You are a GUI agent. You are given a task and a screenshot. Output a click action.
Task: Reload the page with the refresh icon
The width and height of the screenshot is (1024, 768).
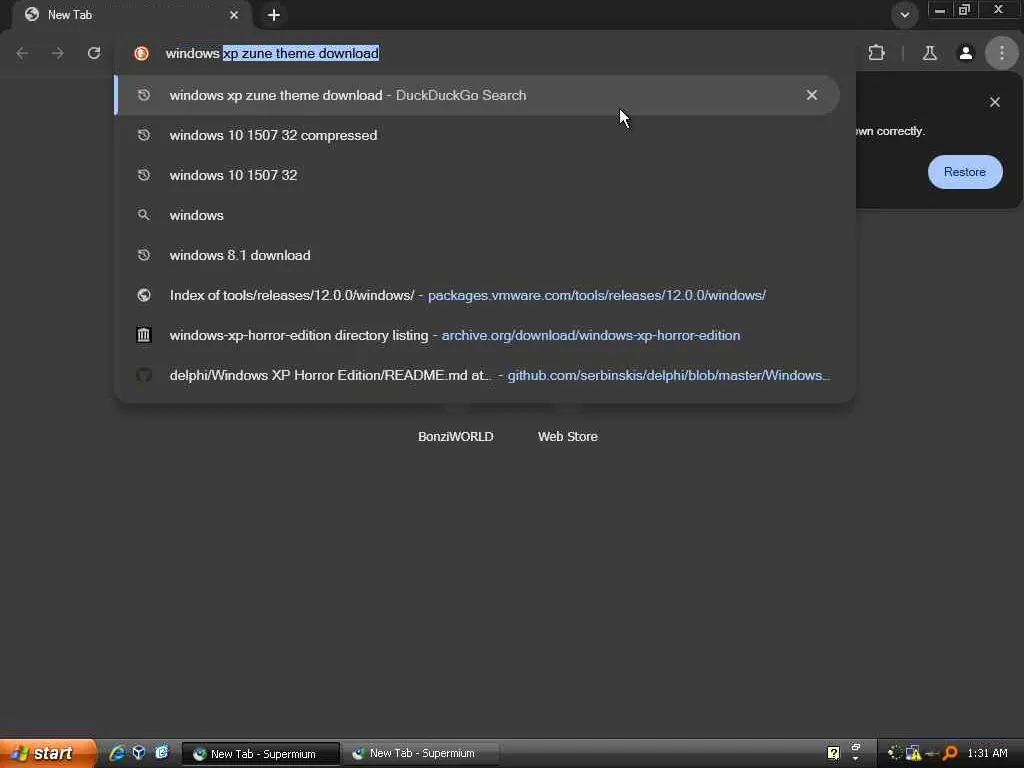pyautogui.click(x=94, y=53)
